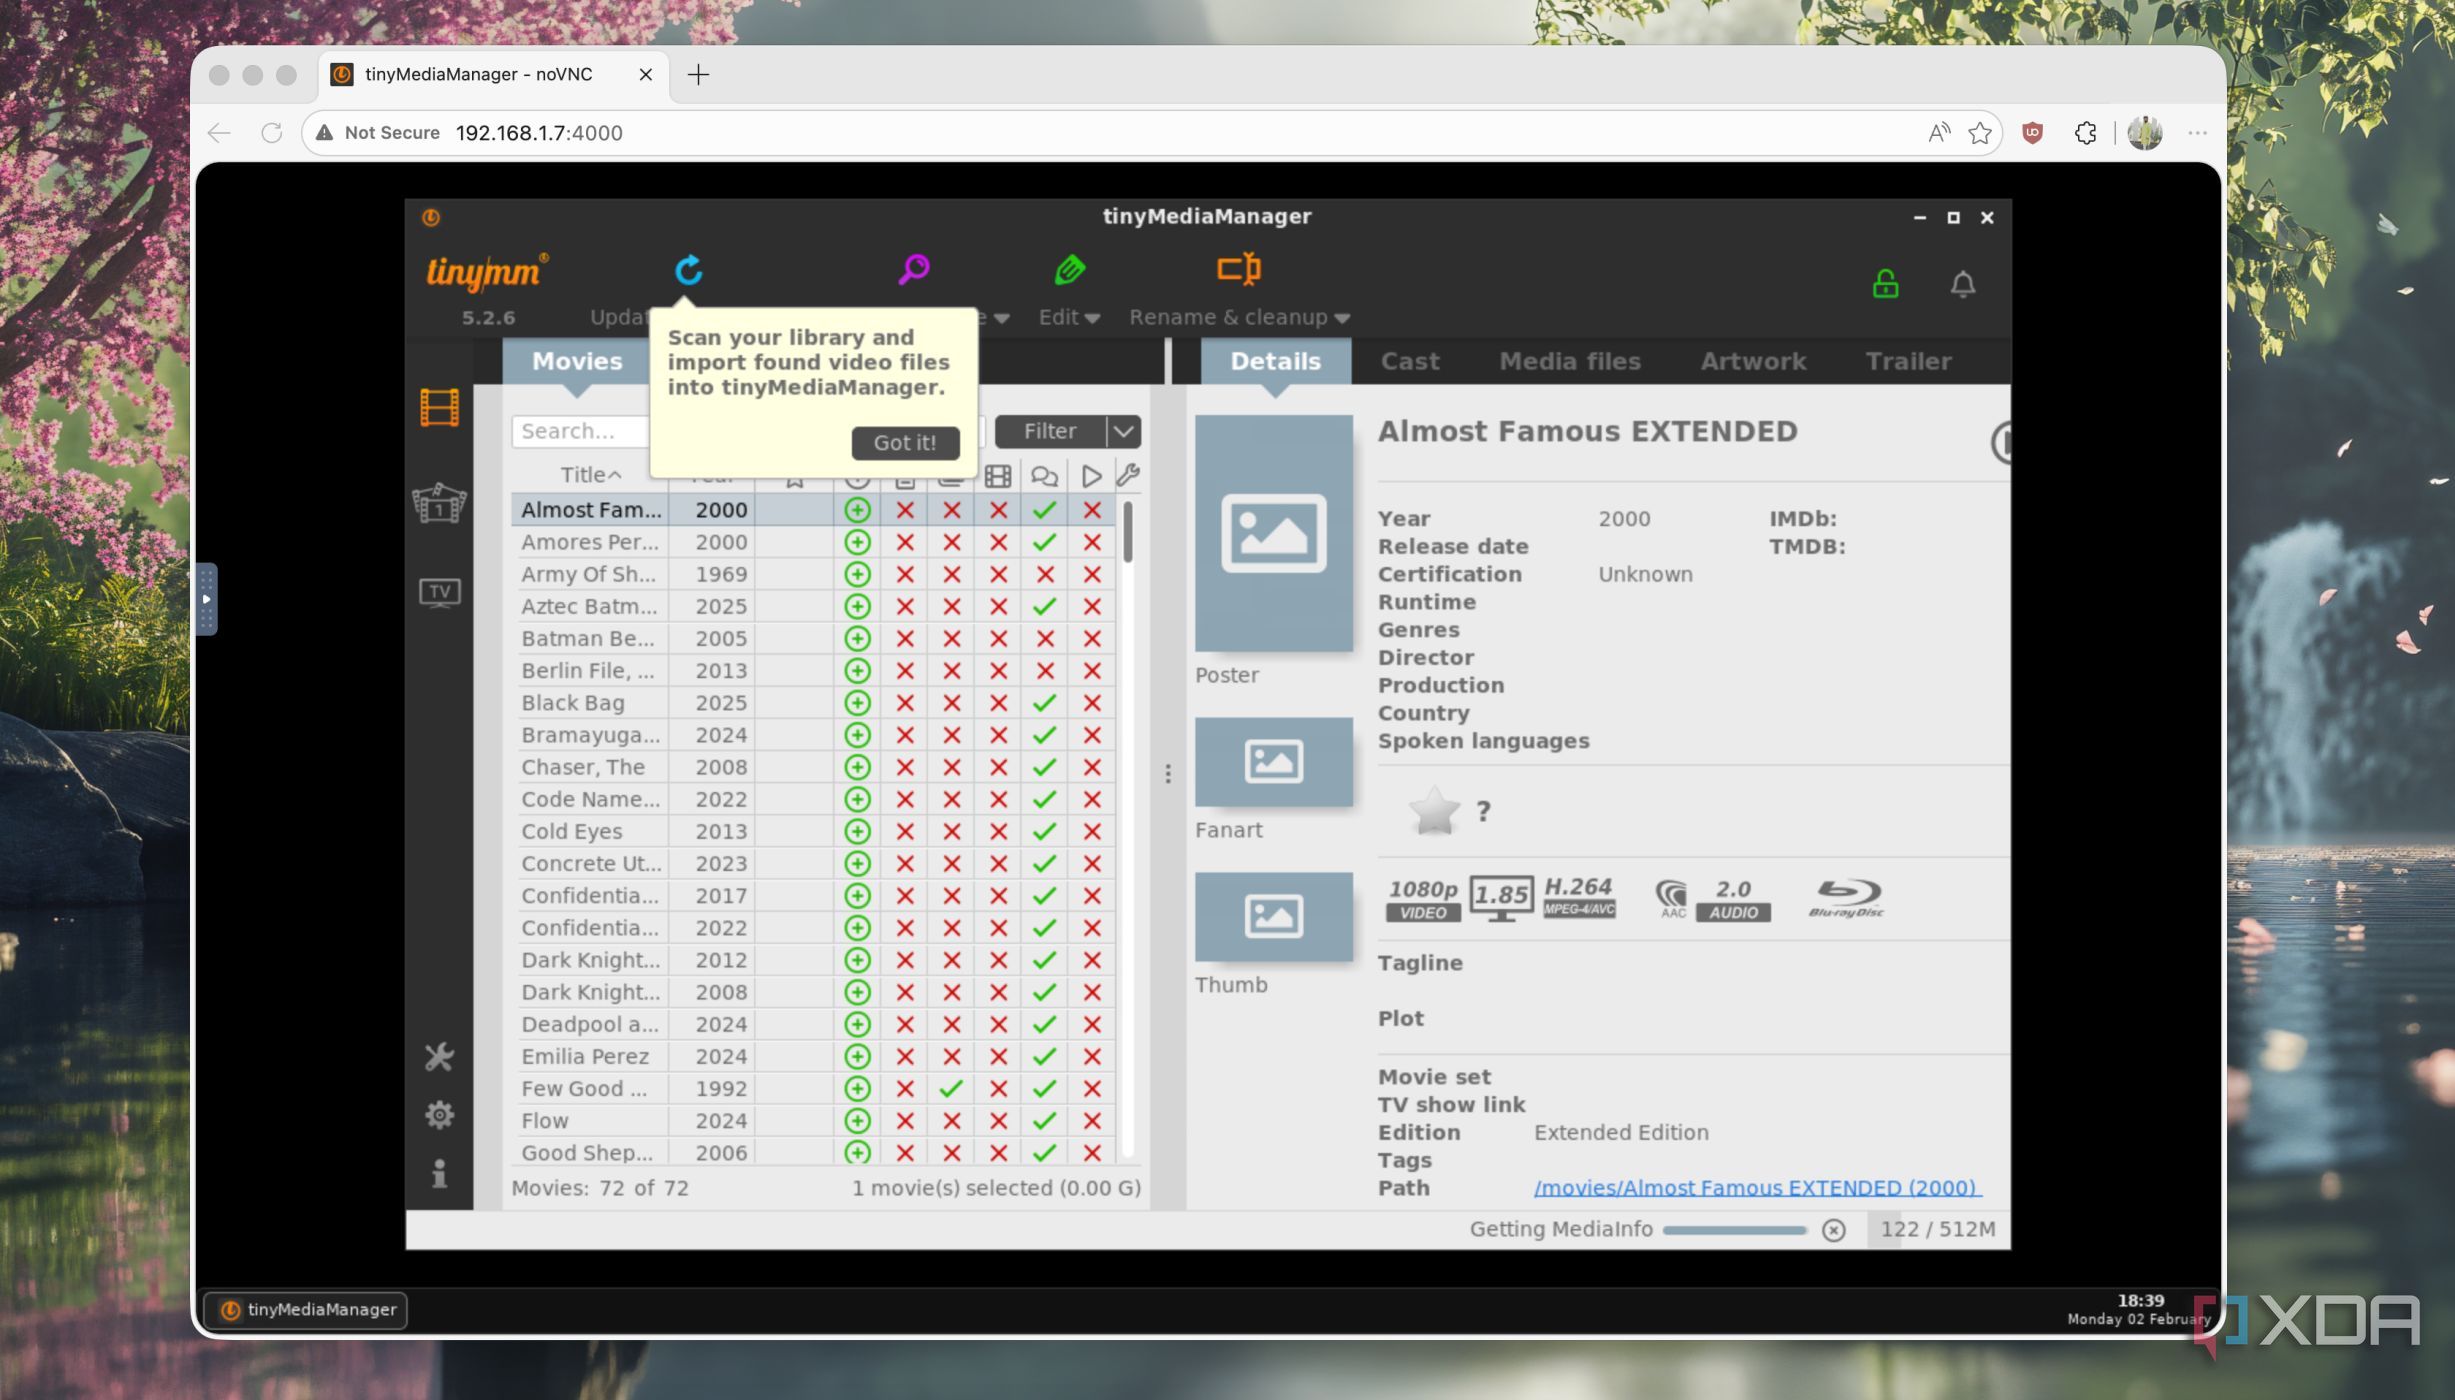Dismiss the tooltip with Got it!
The height and width of the screenshot is (1400, 2455).
pyautogui.click(x=905, y=442)
